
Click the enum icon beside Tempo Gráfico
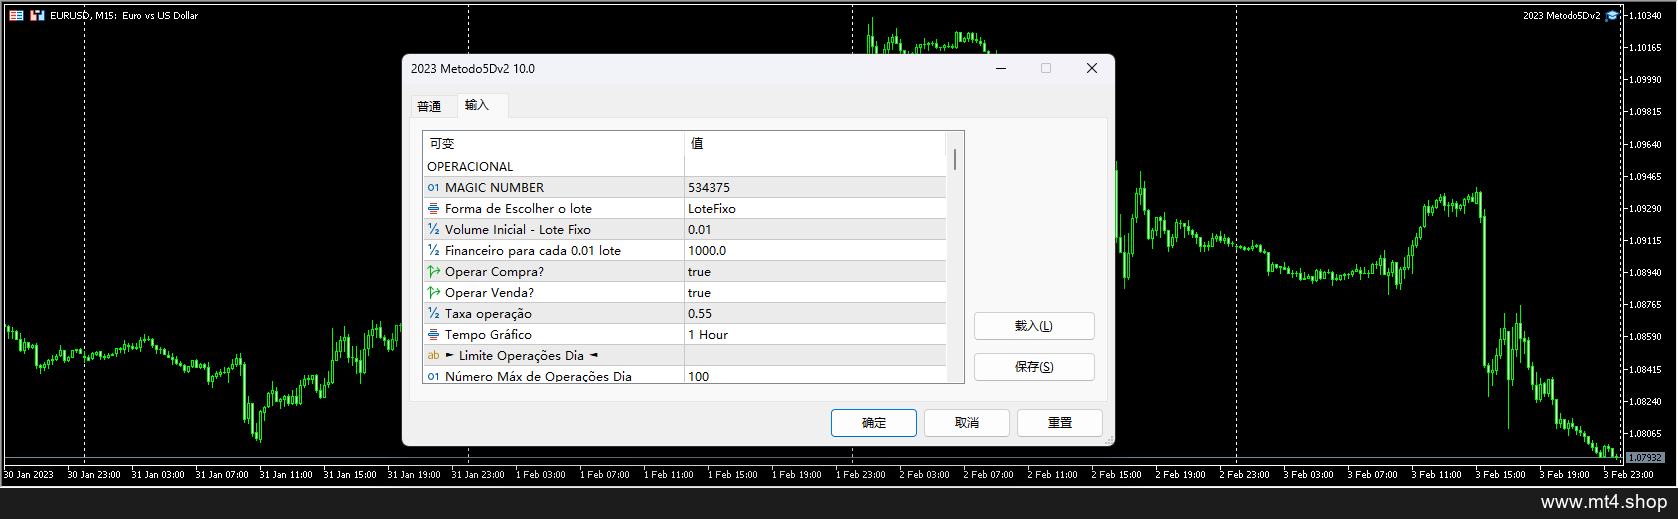(x=433, y=334)
